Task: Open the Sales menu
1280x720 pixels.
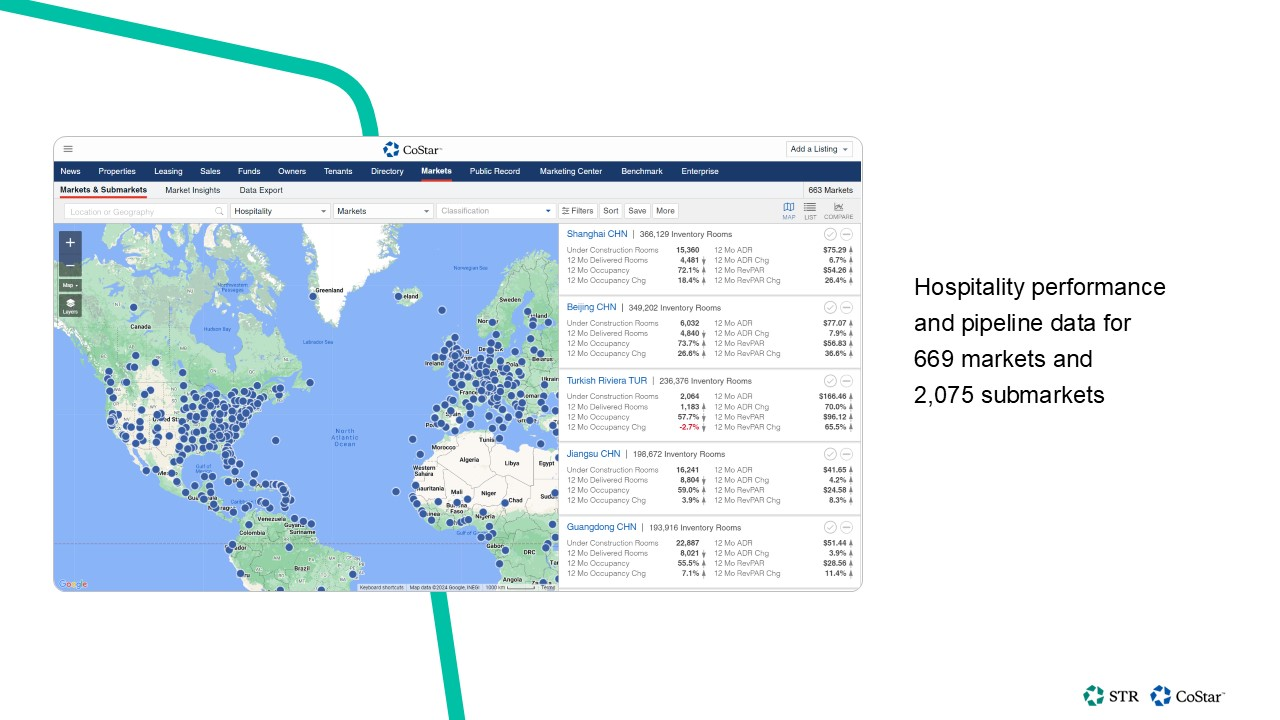Action: tap(210, 171)
